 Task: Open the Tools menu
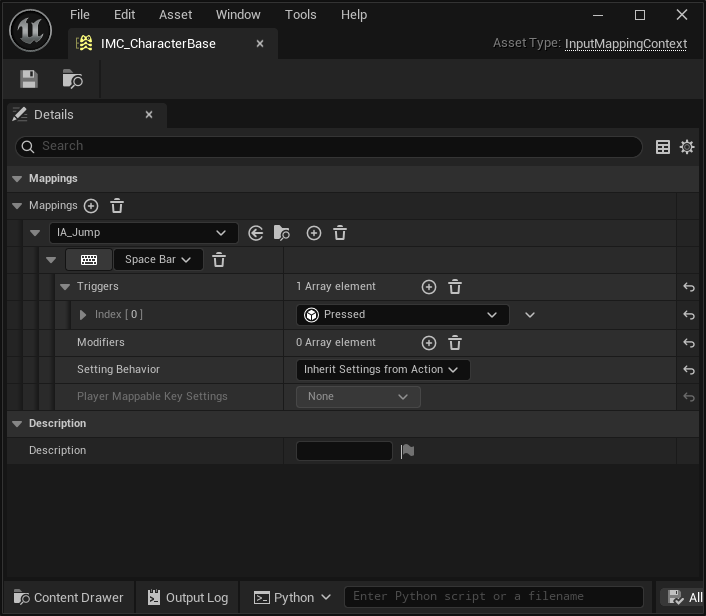(300, 15)
